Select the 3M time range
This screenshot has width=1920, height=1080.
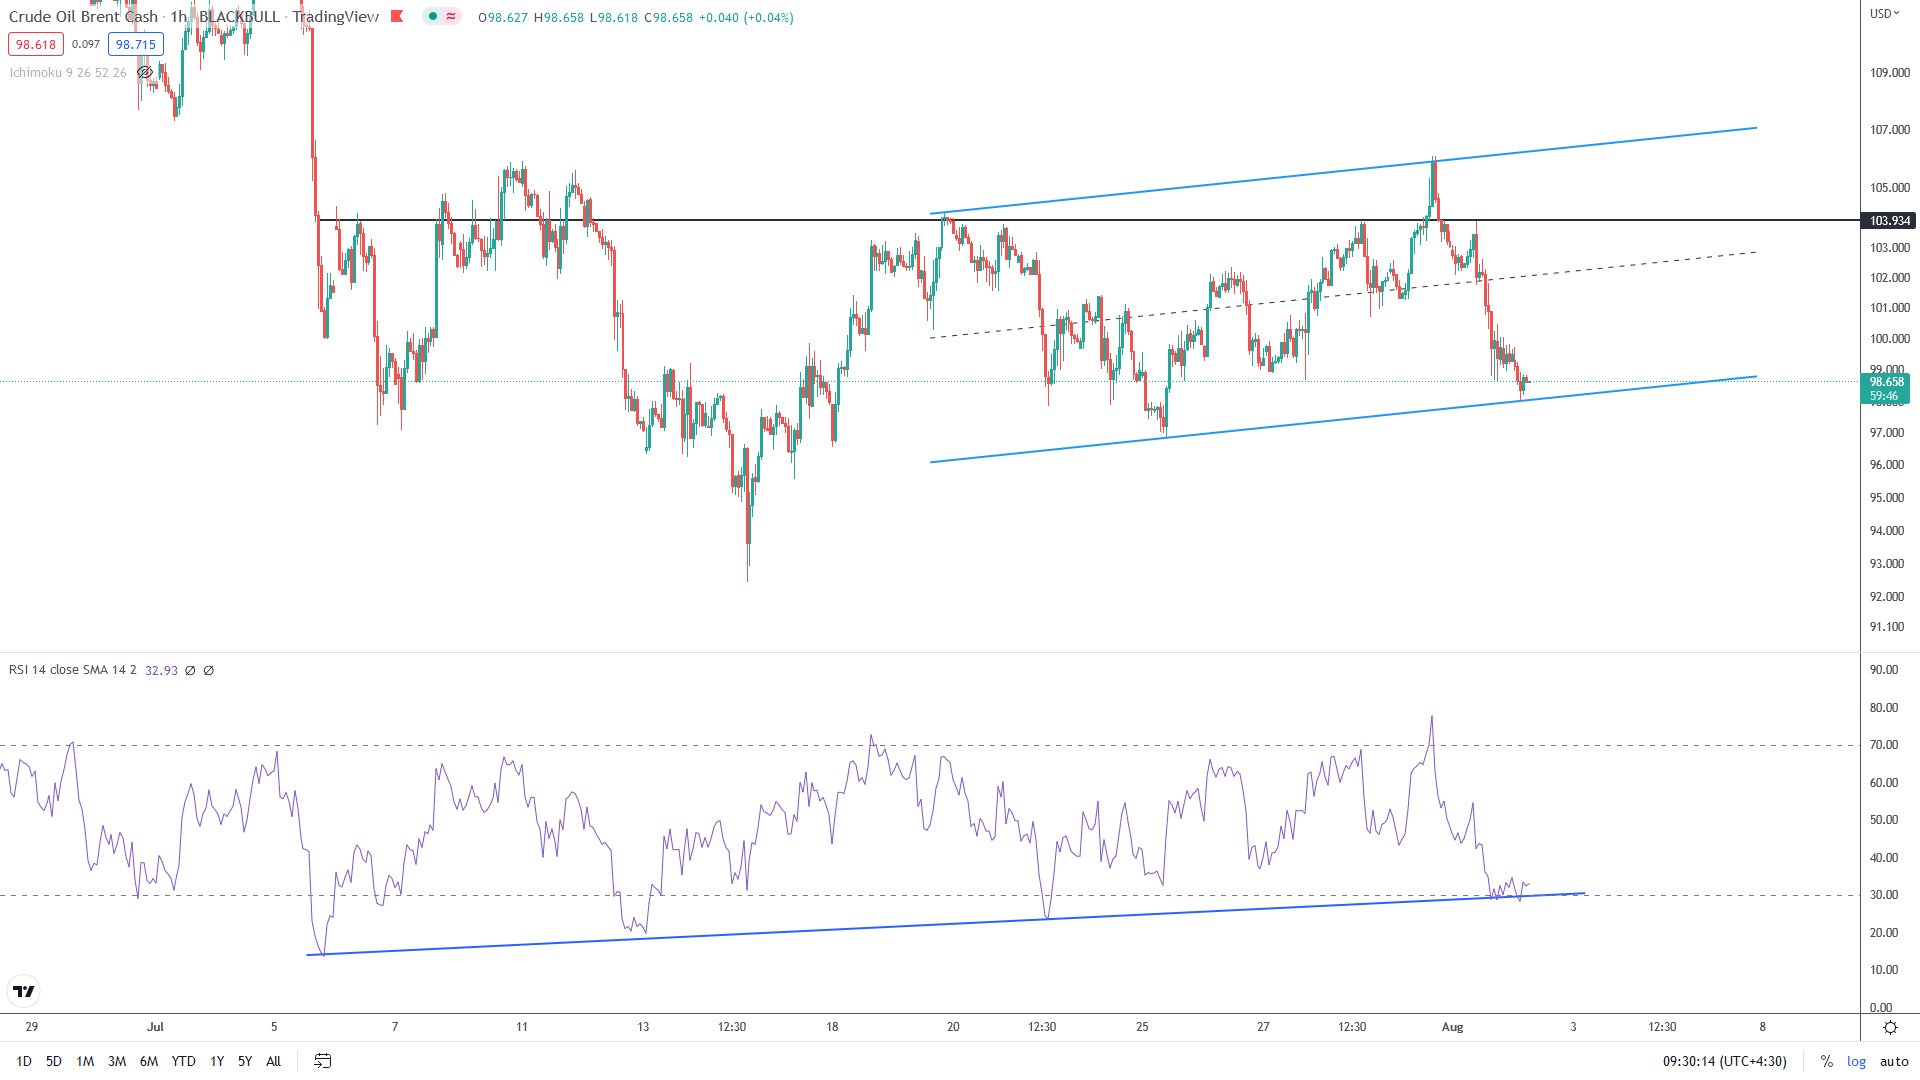point(117,1061)
